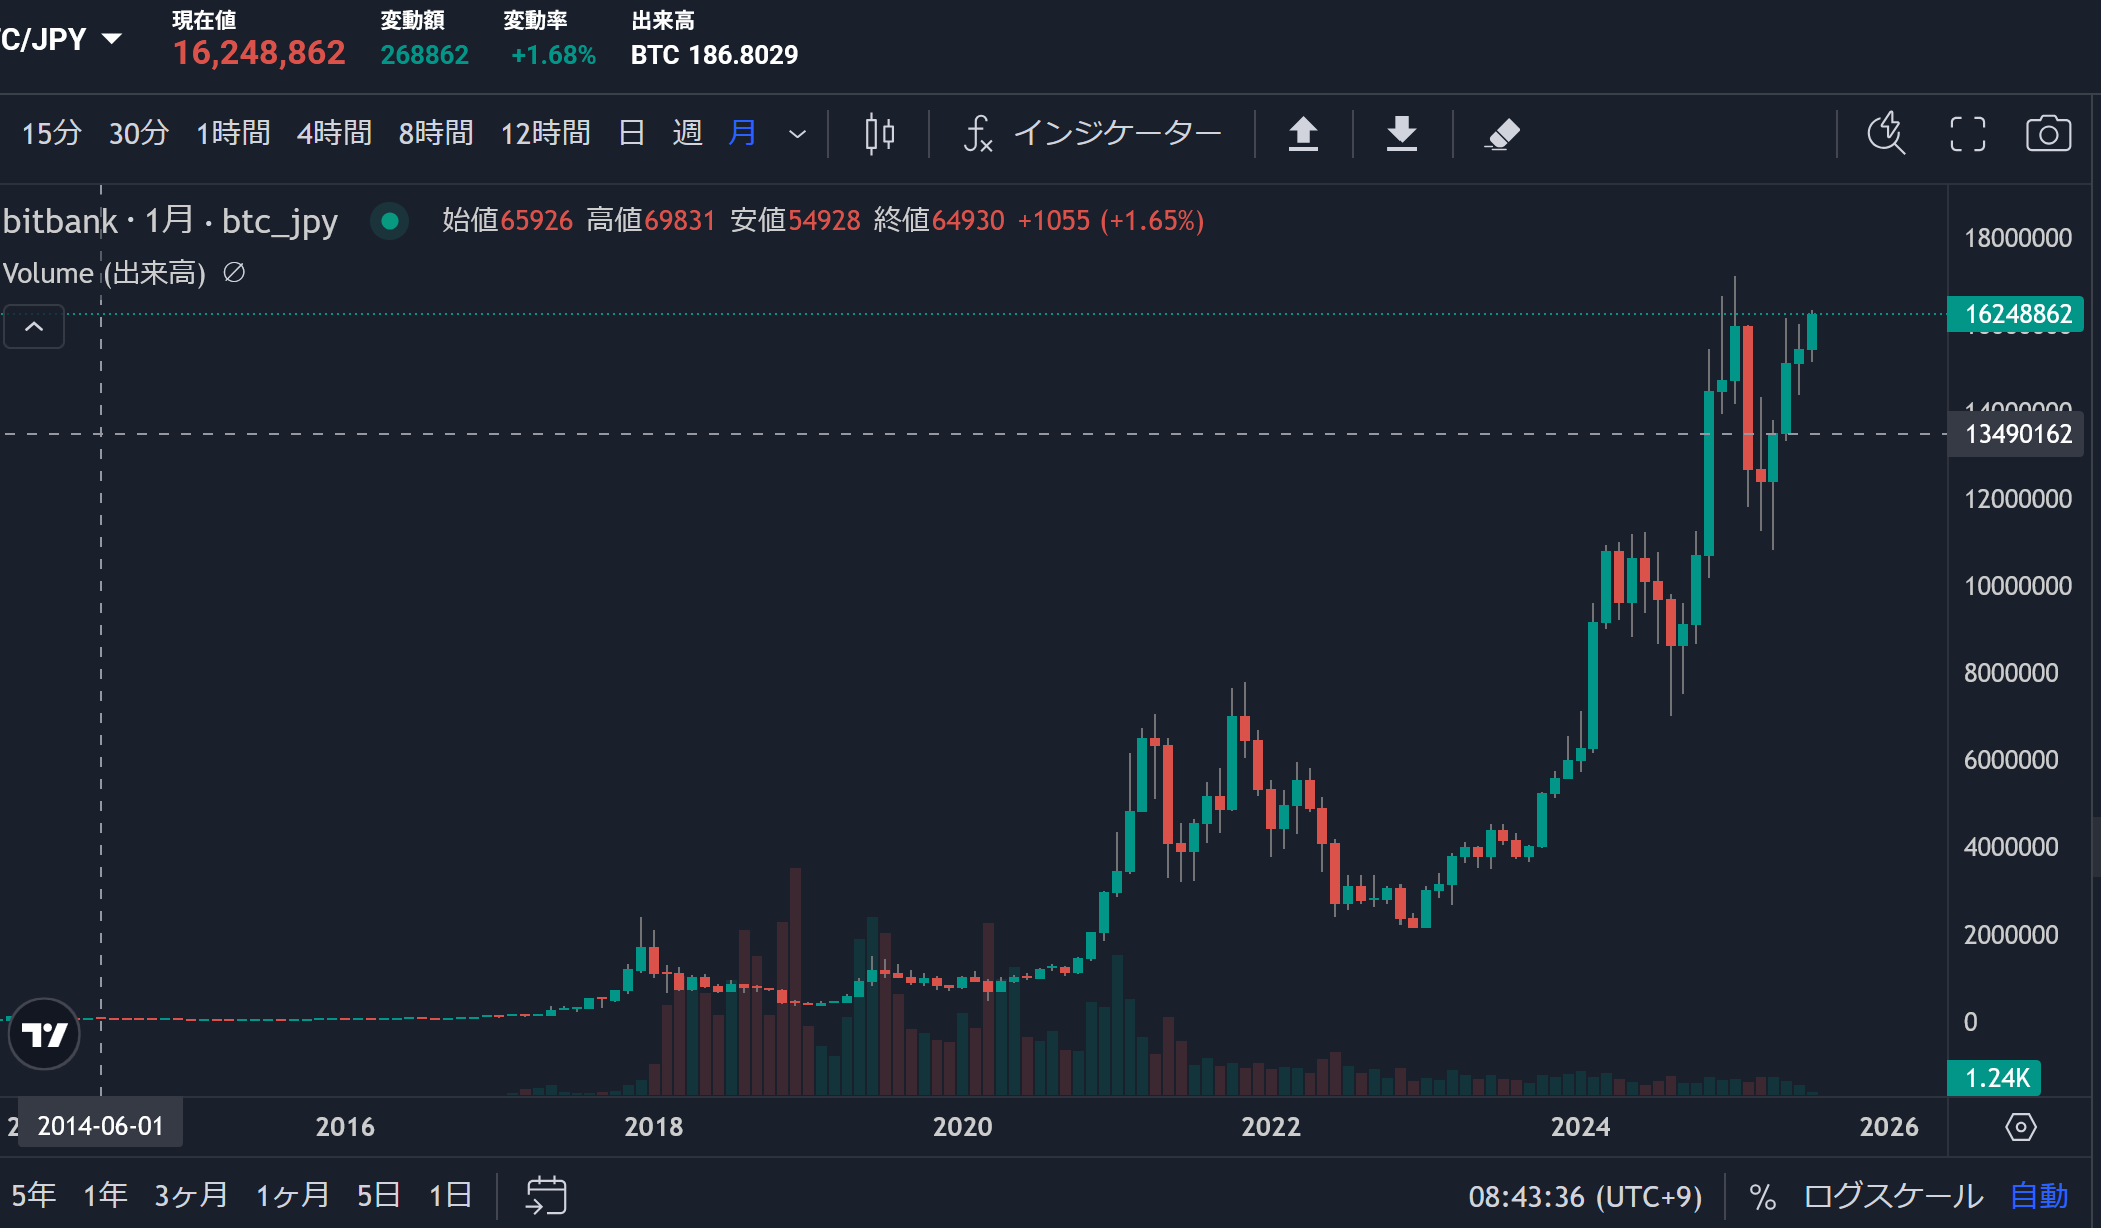Screen dimensions: 2101x1228
Task: Enter fullscreen chart mode
Action: [x=1967, y=133]
